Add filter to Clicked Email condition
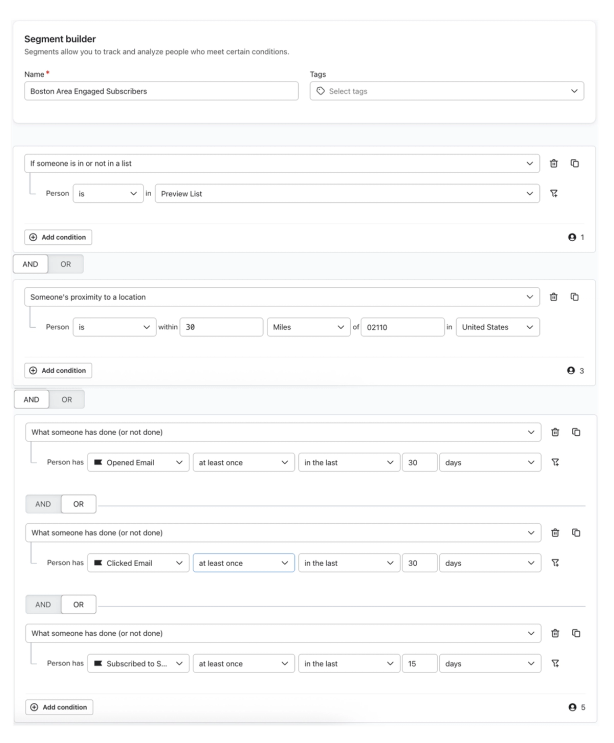The image size is (614, 743). 555,562
